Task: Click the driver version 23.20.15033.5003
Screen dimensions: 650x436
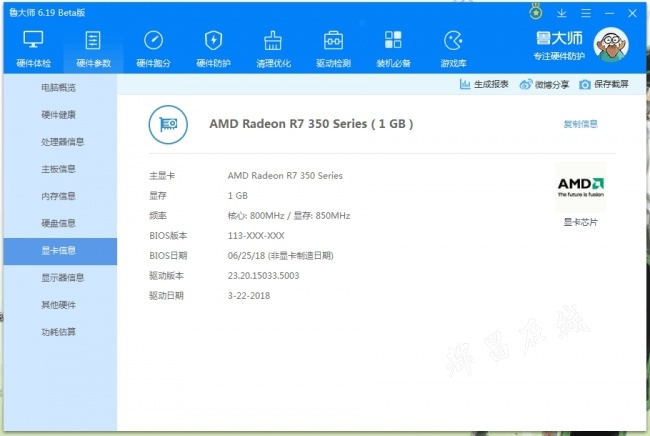Action: tap(263, 276)
